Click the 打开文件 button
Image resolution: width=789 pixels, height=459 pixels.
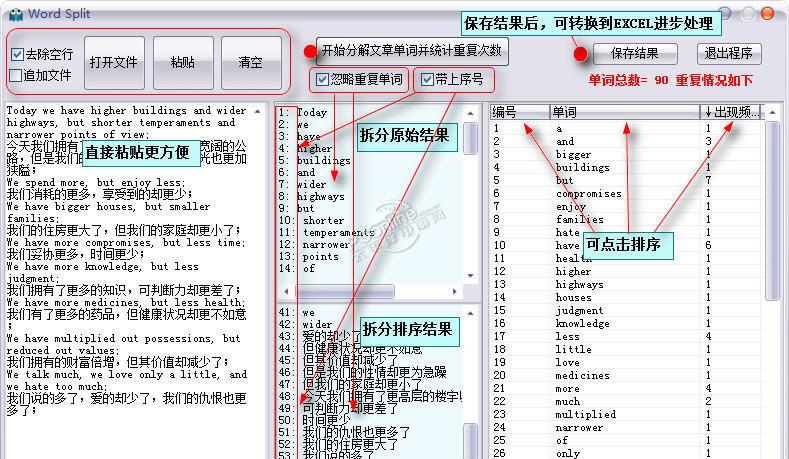(114, 62)
